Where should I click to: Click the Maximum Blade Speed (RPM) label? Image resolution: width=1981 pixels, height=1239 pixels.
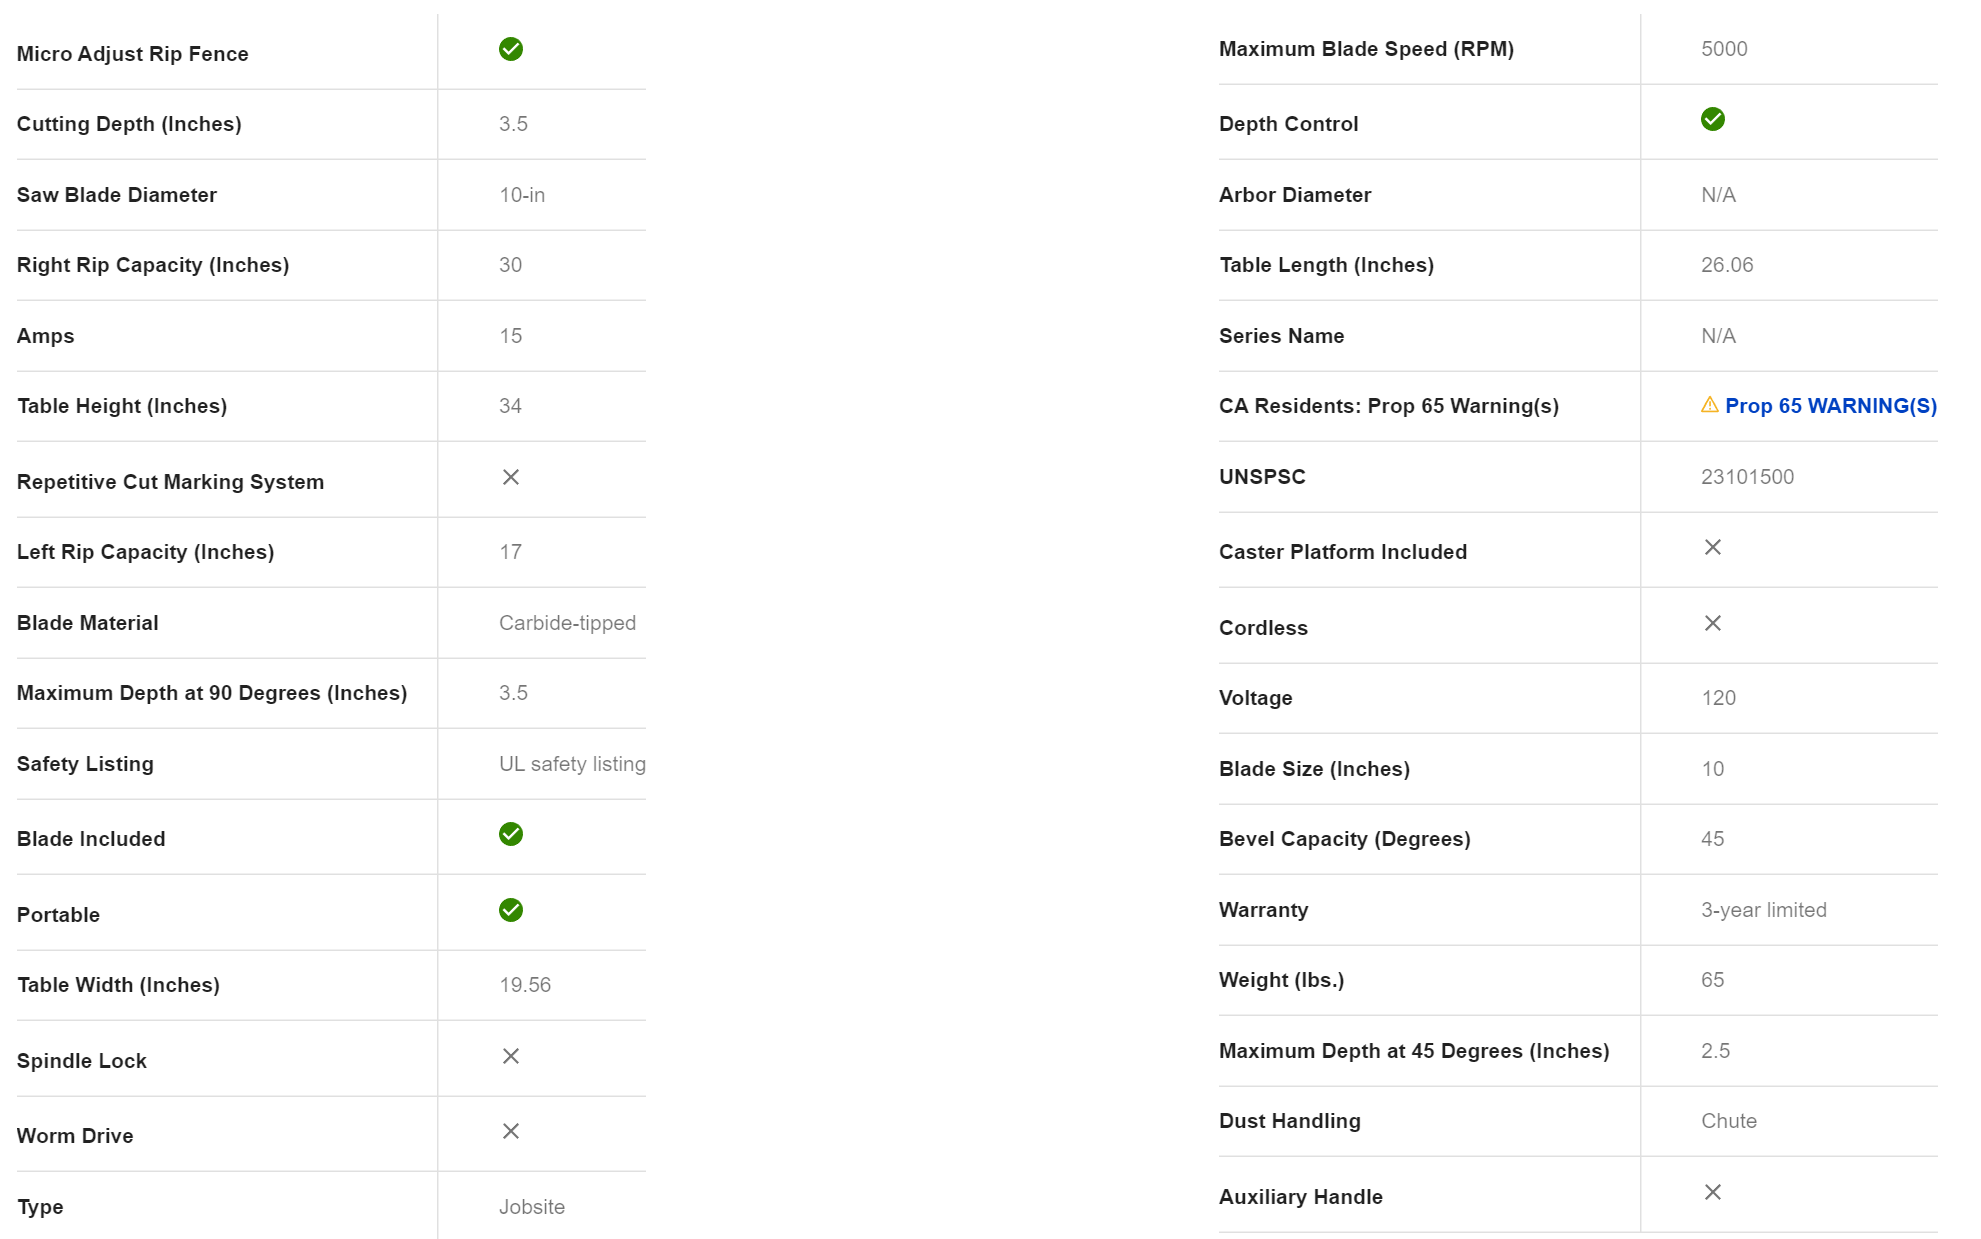pos(1366,49)
